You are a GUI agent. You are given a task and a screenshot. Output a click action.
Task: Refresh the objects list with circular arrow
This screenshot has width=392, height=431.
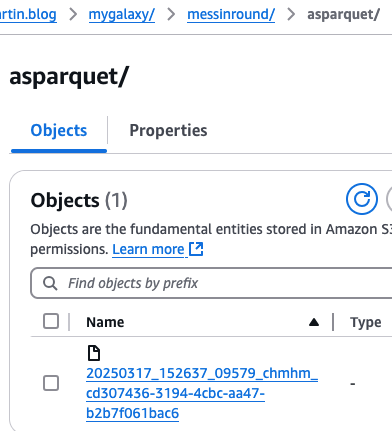[x=362, y=199]
